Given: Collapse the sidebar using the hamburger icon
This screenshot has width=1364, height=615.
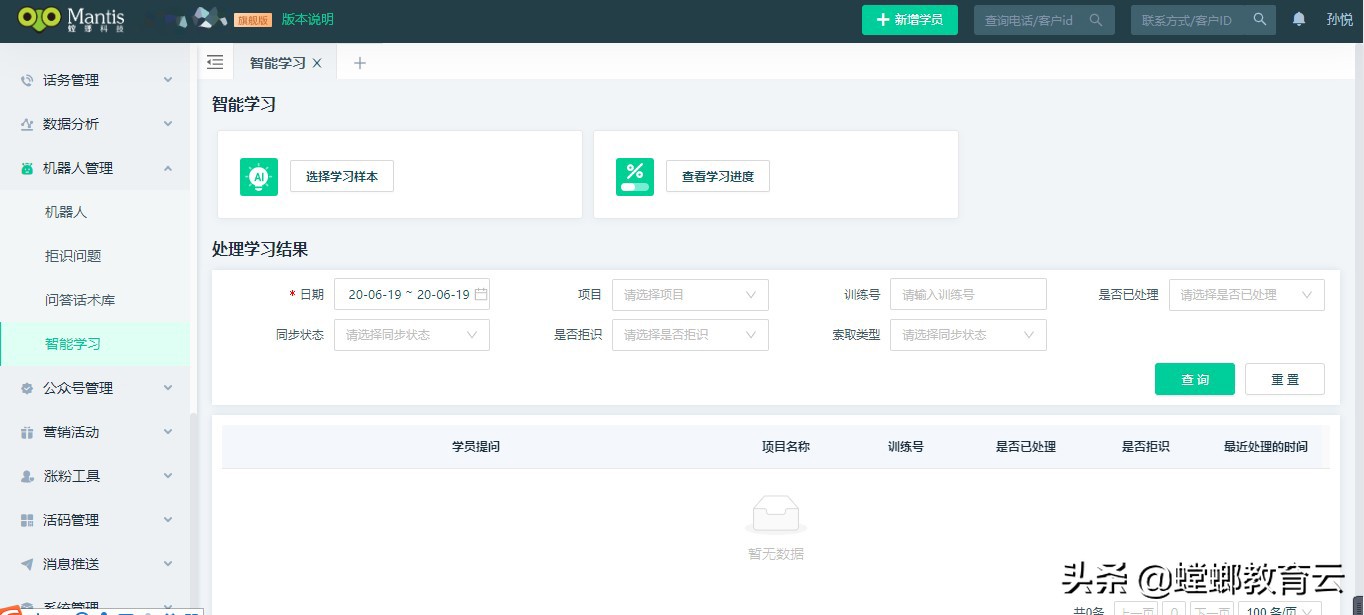Looking at the screenshot, I should point(215,61).
